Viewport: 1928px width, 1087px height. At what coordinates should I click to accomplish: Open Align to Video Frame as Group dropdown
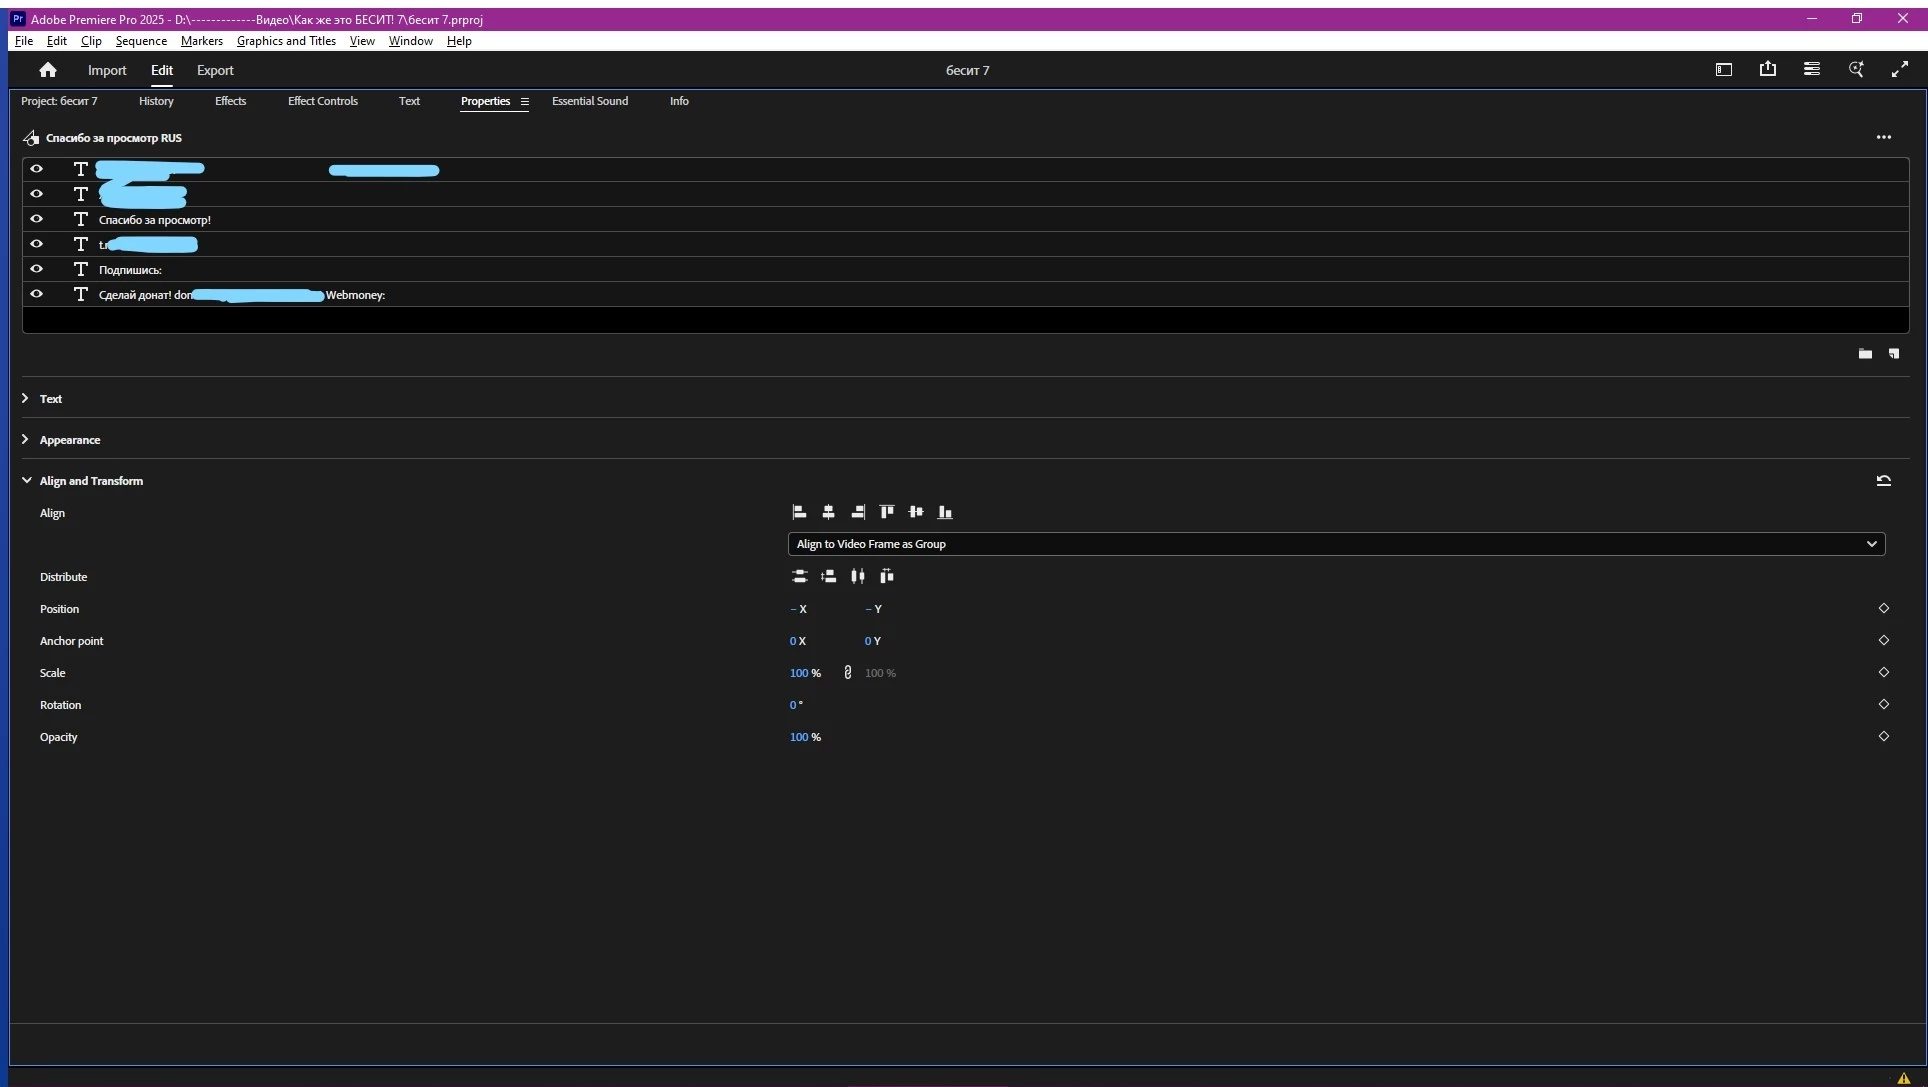coord(1336,544)
